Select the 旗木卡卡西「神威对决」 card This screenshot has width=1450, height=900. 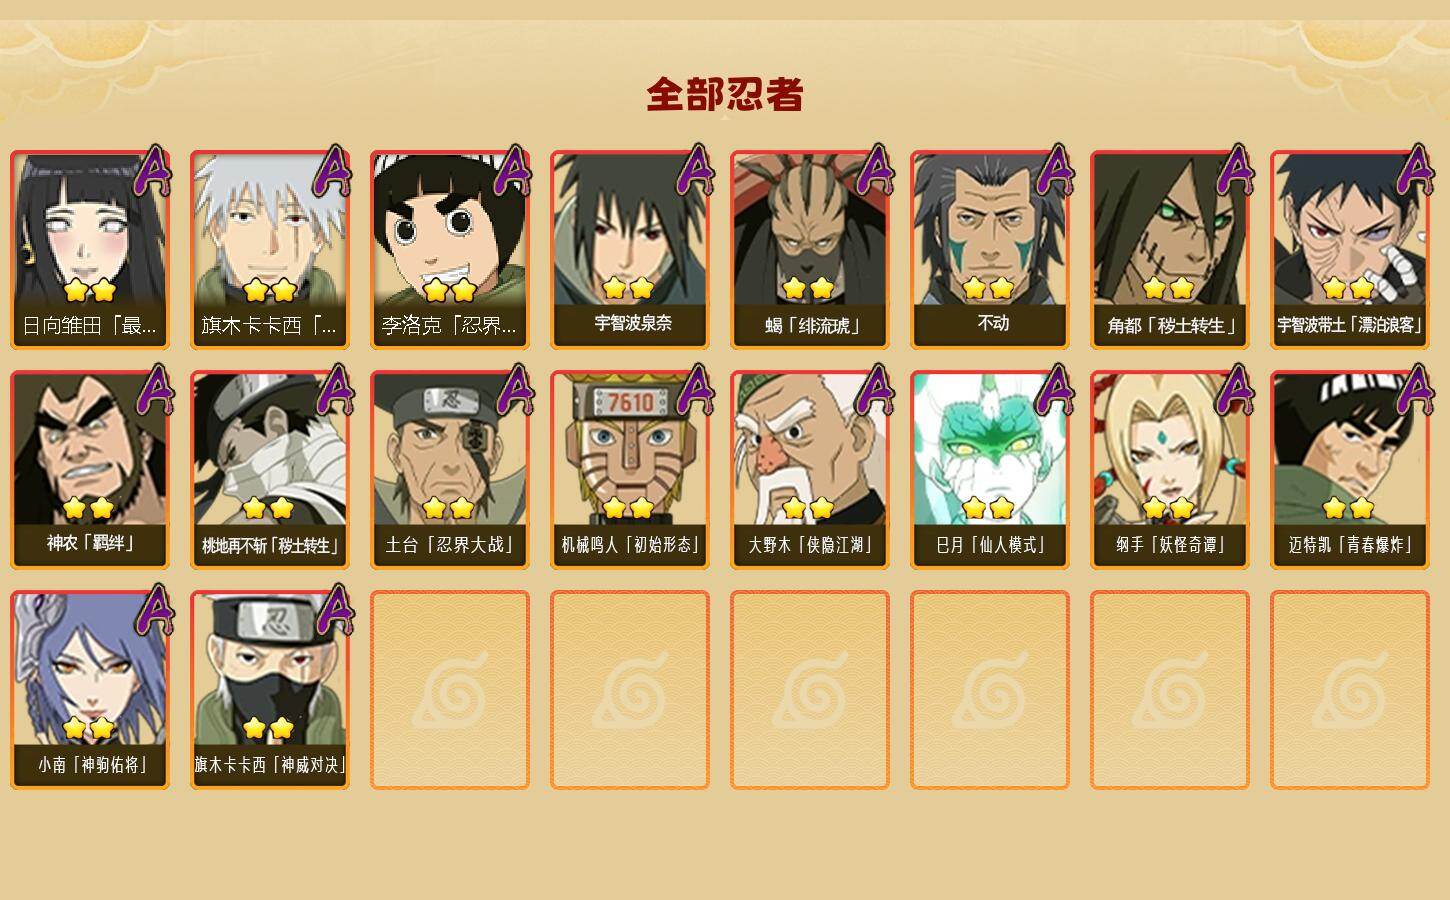coord(270,690)
